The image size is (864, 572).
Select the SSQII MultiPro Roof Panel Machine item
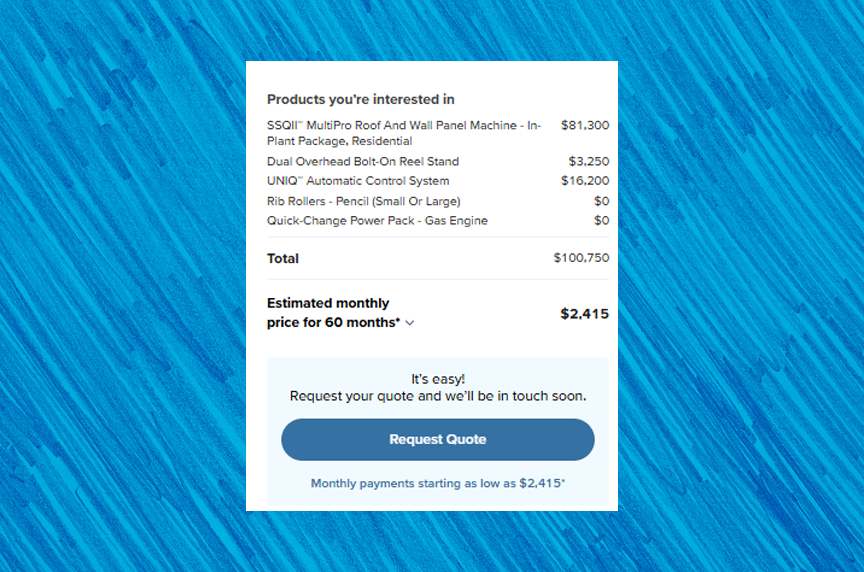pos(404,133)
